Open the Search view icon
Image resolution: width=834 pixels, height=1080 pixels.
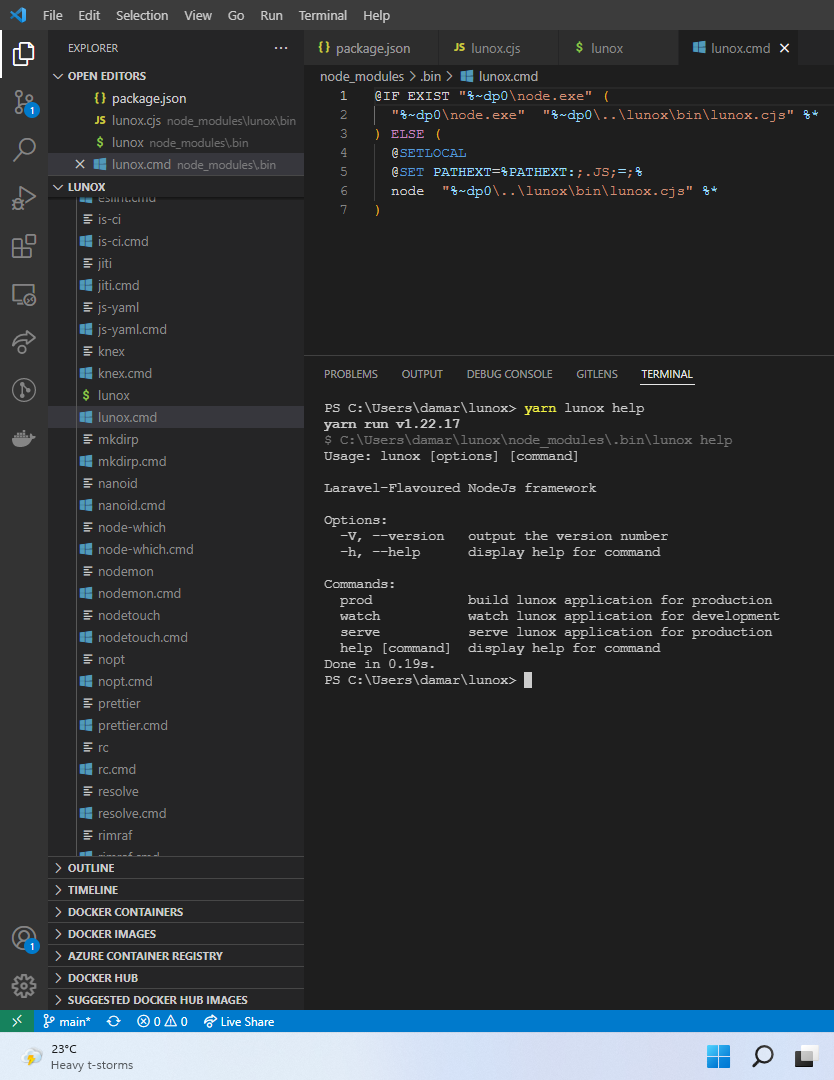(23, 149)
